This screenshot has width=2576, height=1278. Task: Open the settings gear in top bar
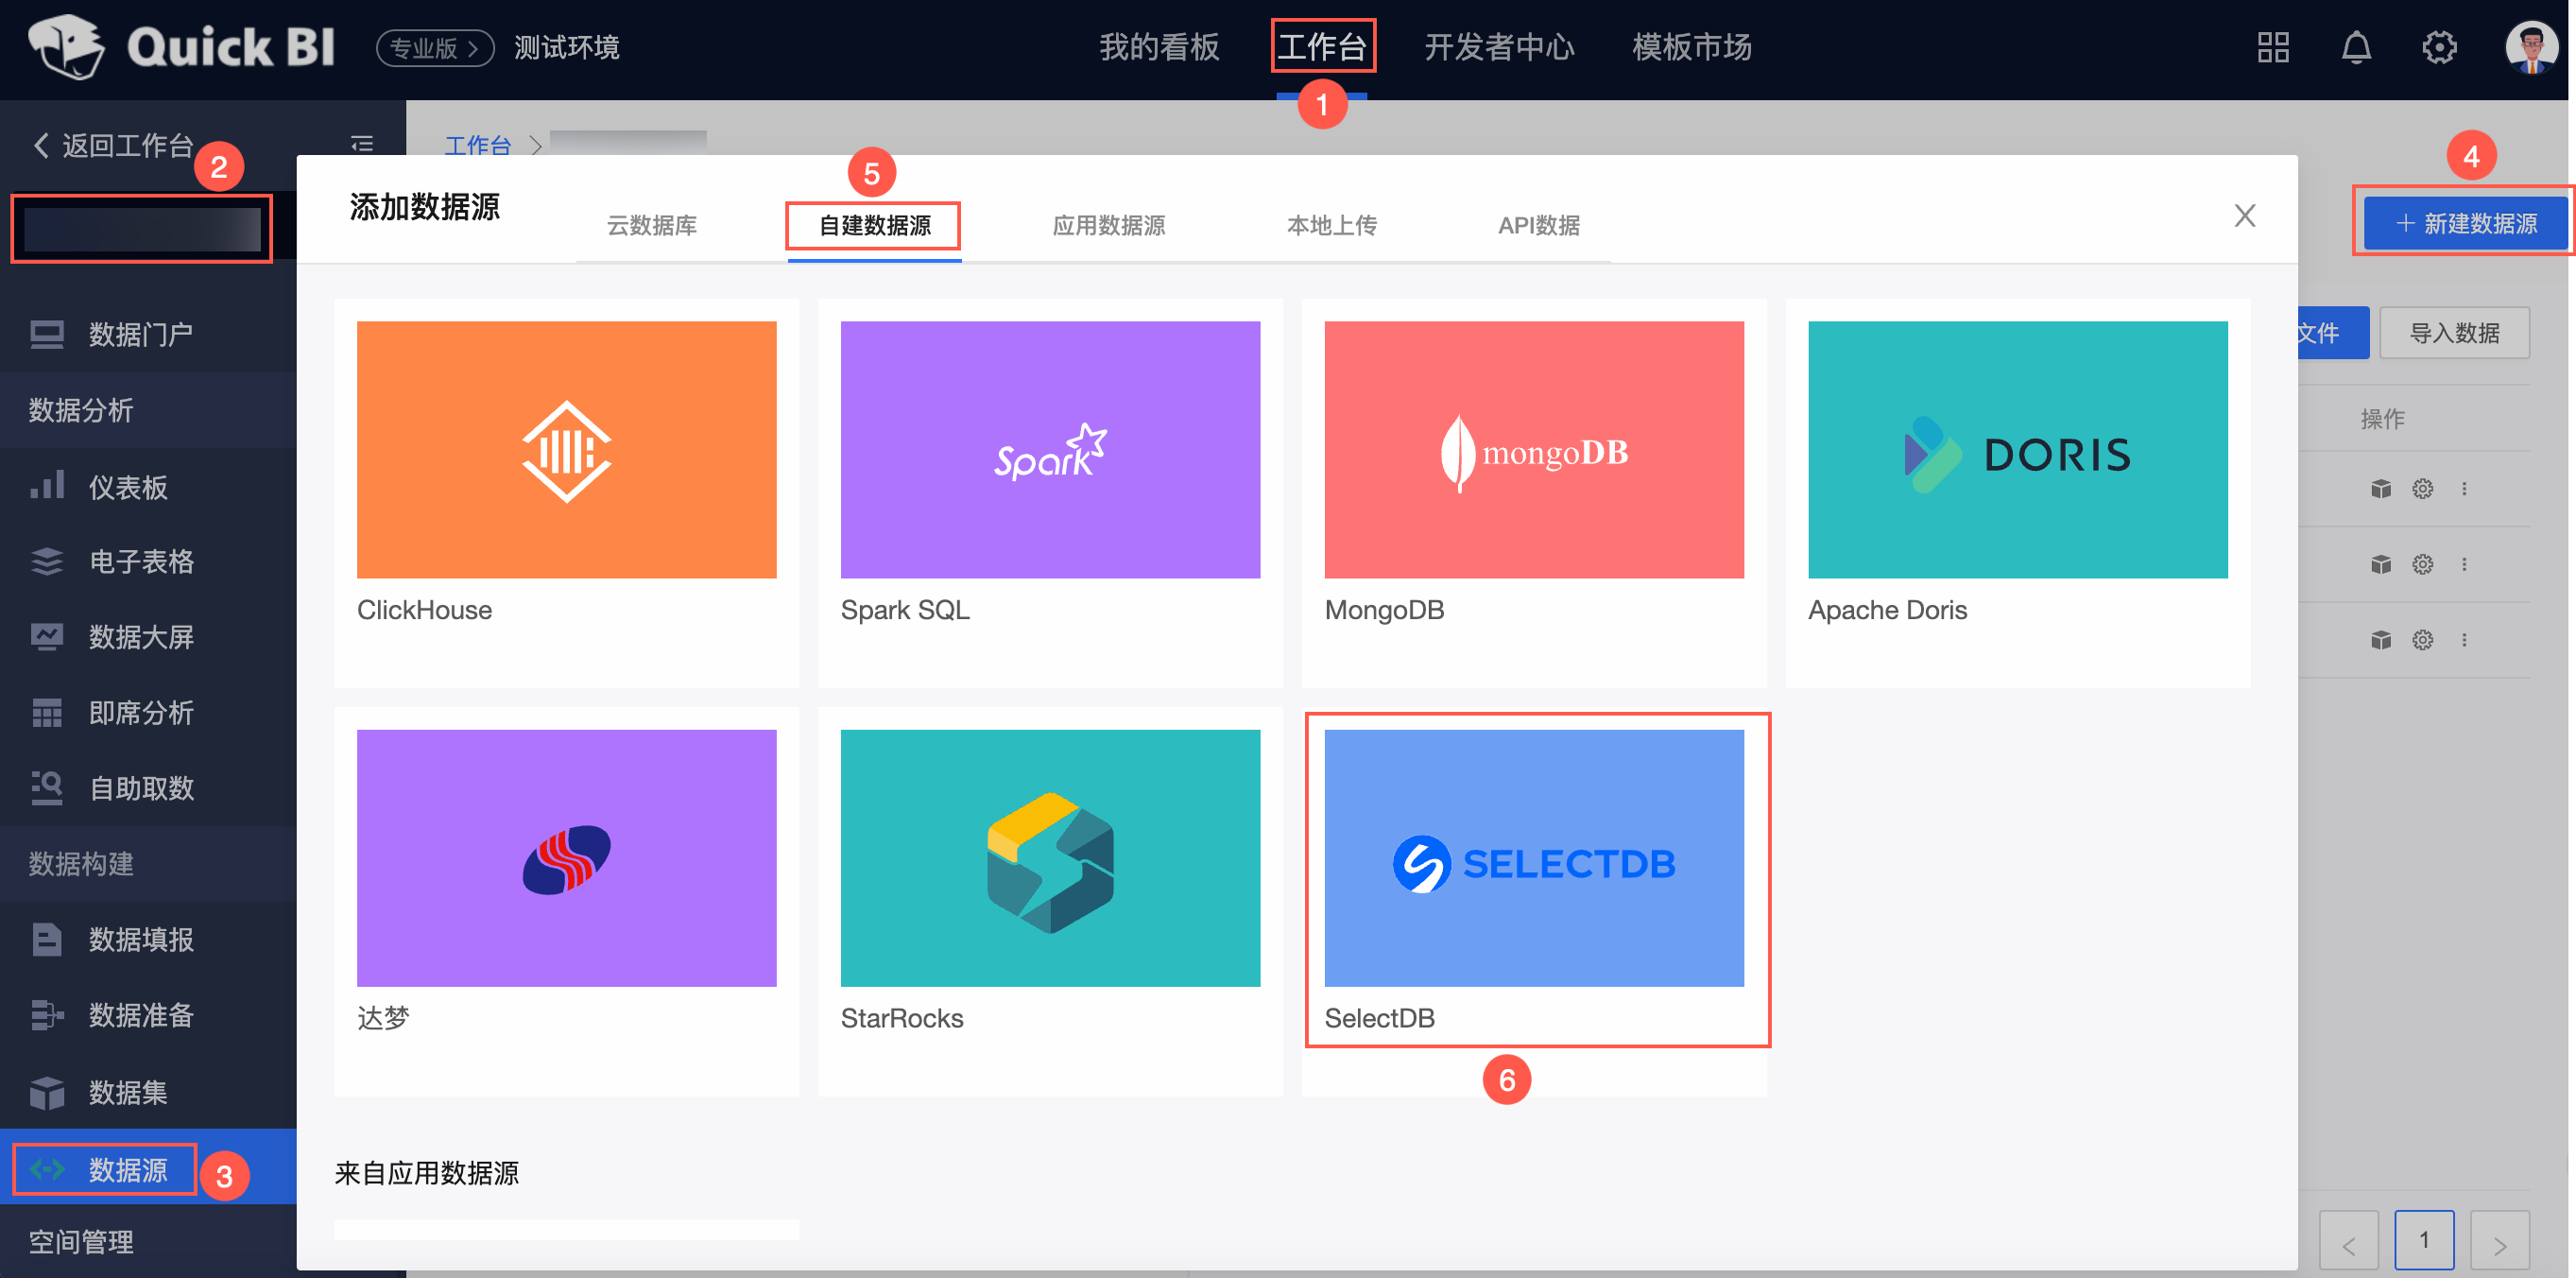[x=2440, y=47]
